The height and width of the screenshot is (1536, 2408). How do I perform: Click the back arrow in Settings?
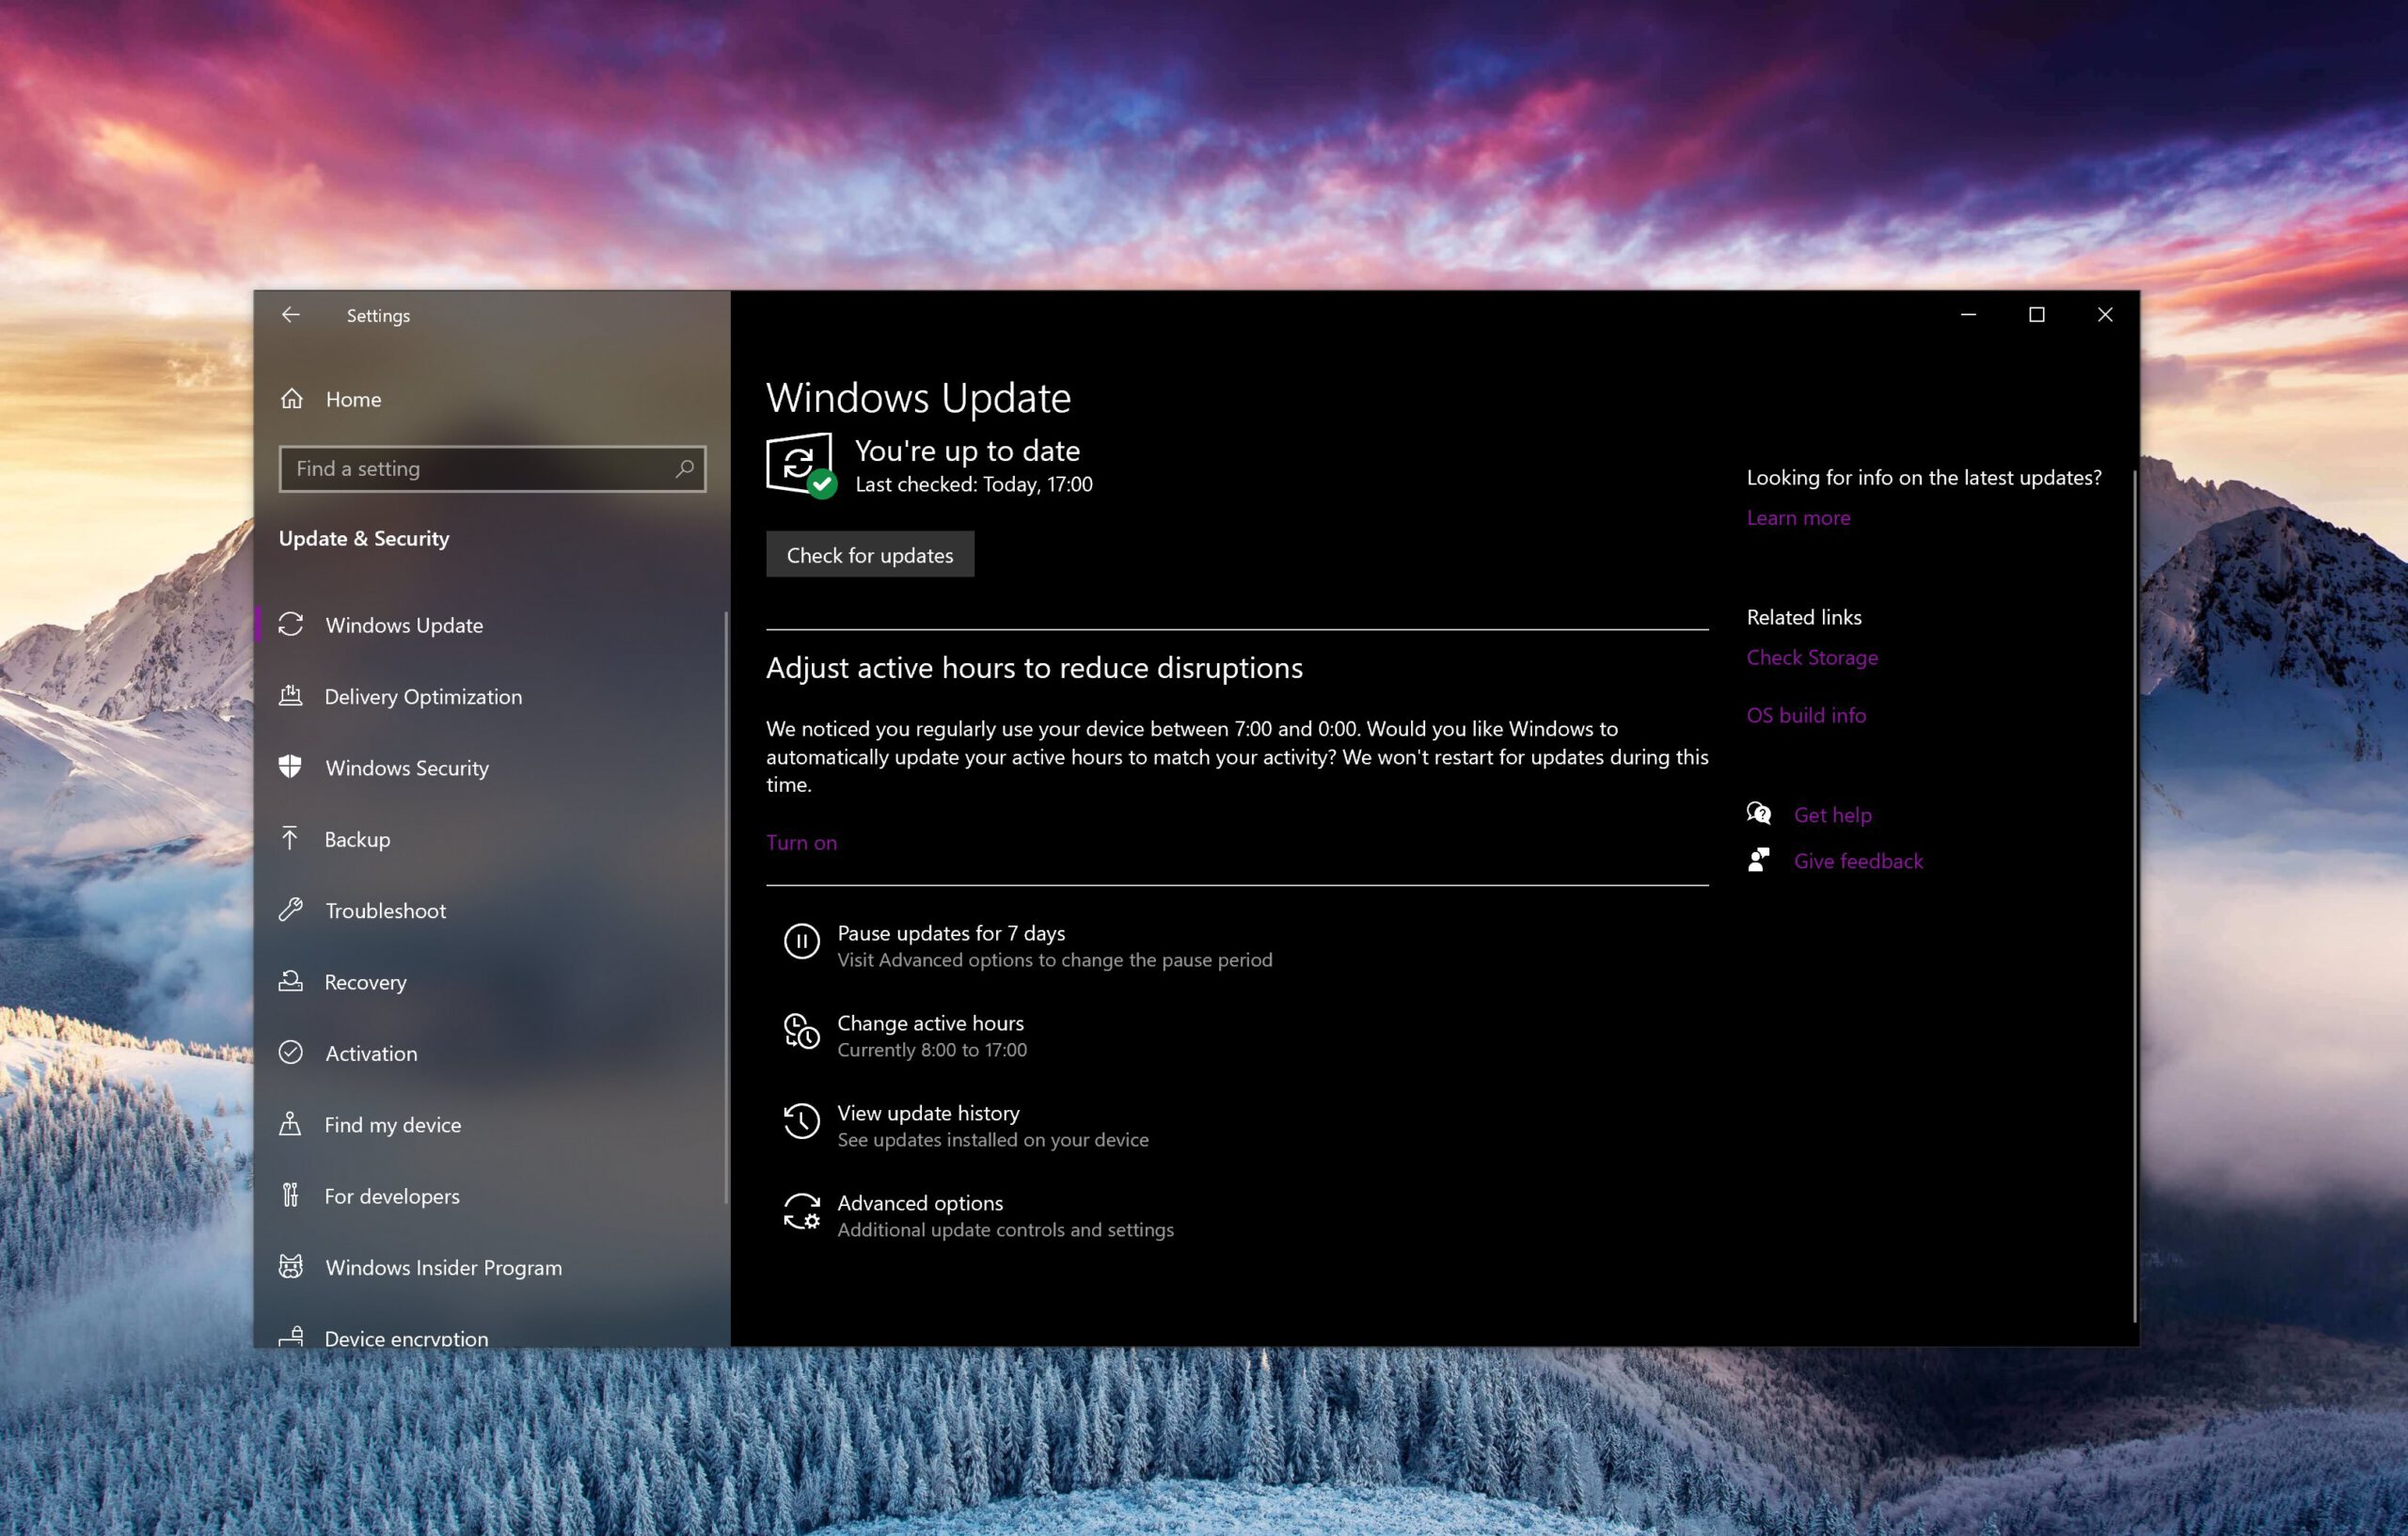(291, 315)
